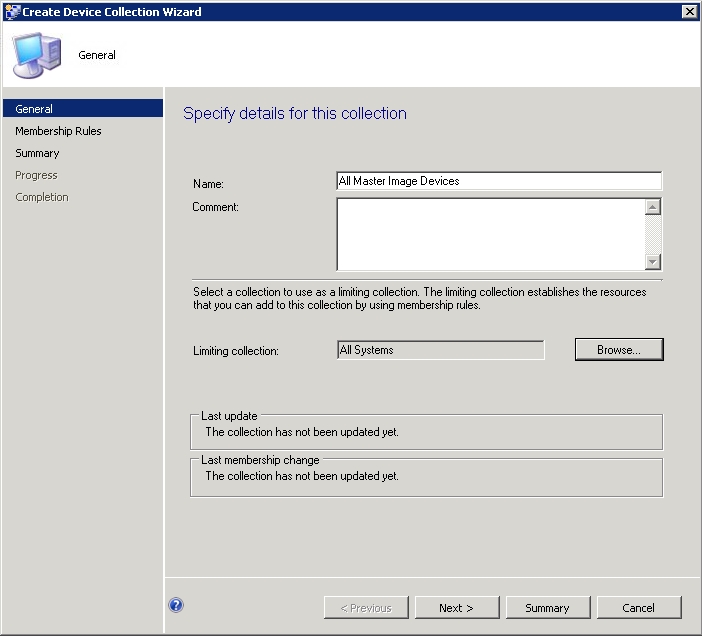Viewport: 702px width, 636px height.
Task: Select the Progress step in the sidebar
Action: coord(36,175)
